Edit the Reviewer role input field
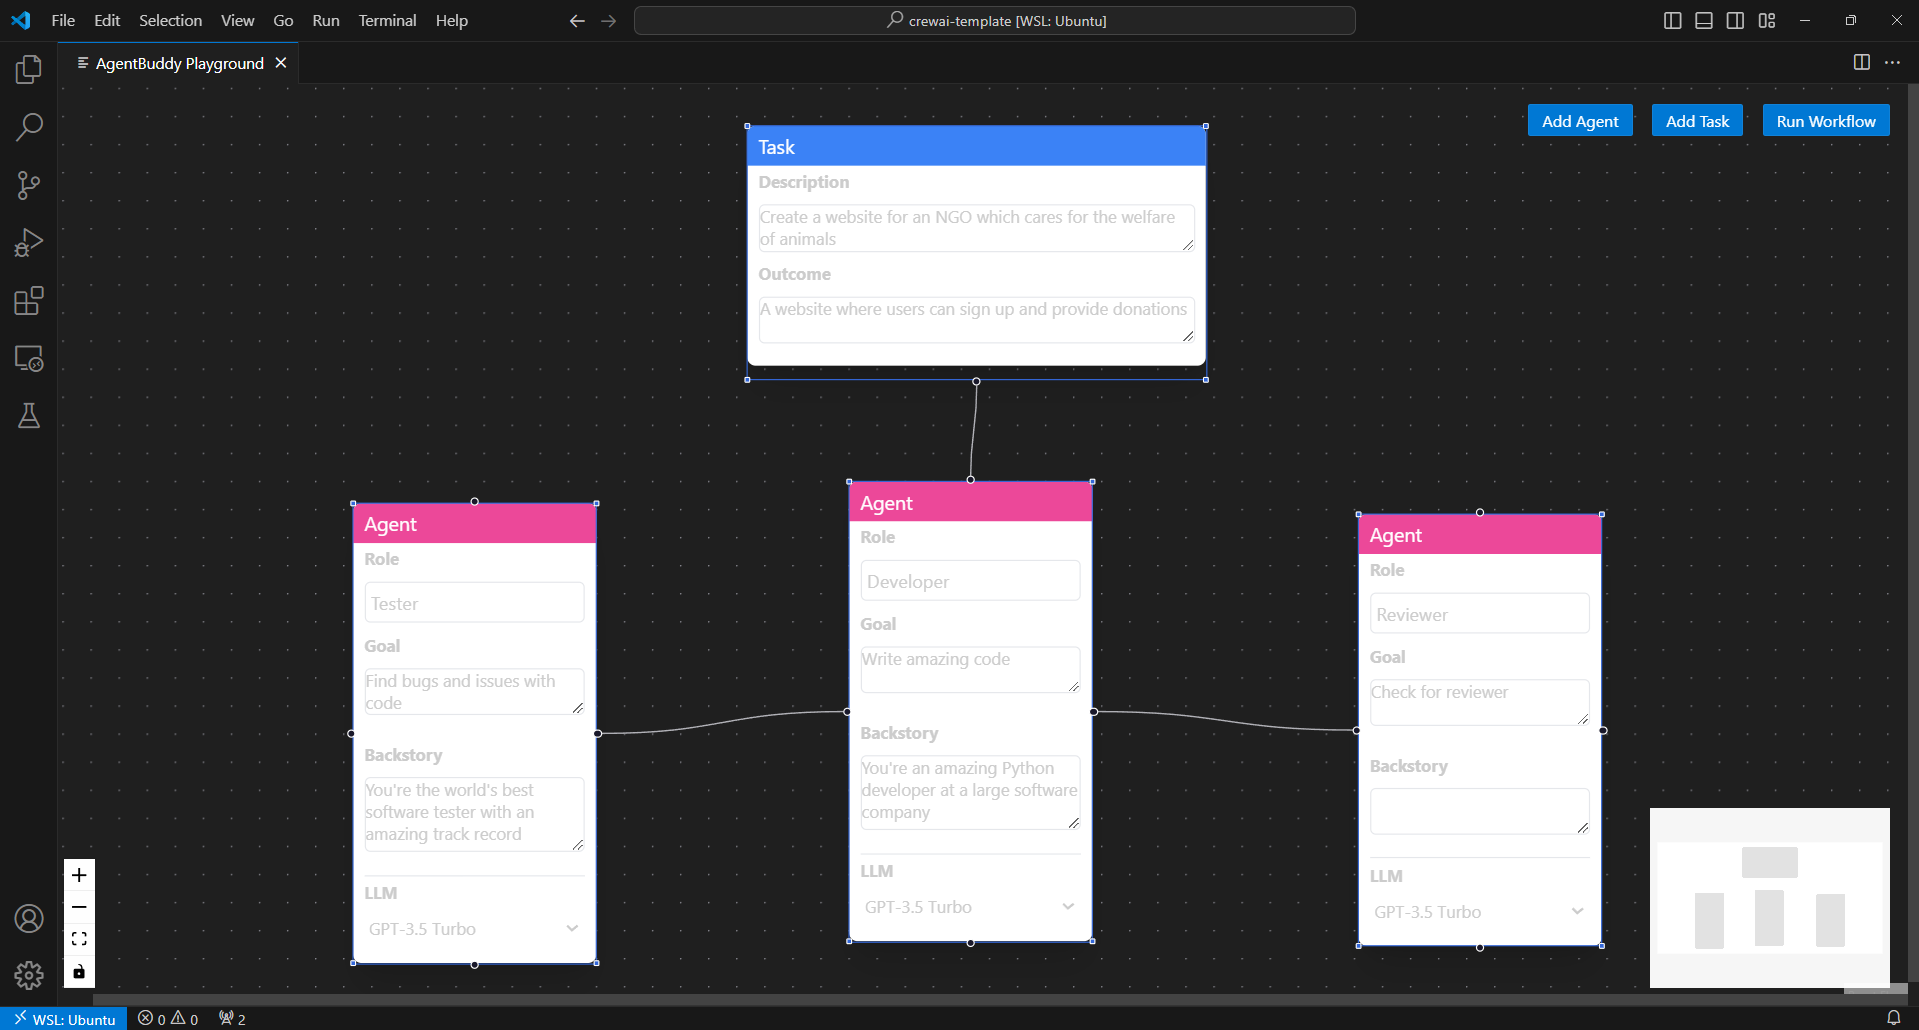This screenshot has height=1030, width=1919. click(x=1479, y=614)
